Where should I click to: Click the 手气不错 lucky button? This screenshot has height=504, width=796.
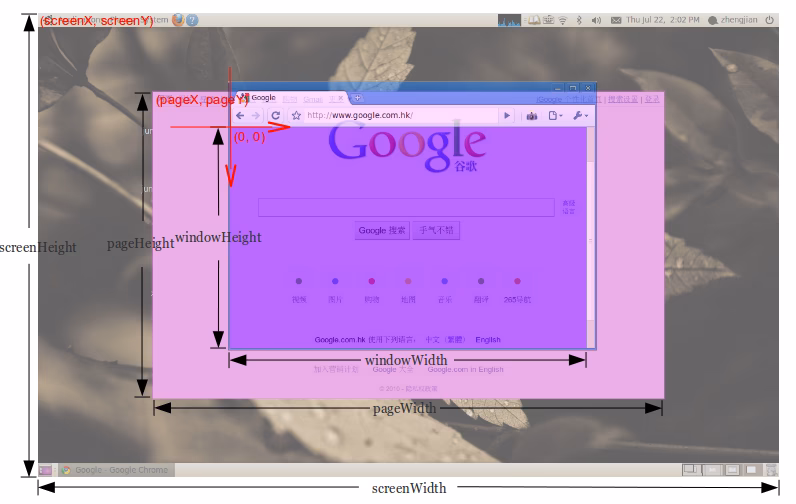point(436,230)
